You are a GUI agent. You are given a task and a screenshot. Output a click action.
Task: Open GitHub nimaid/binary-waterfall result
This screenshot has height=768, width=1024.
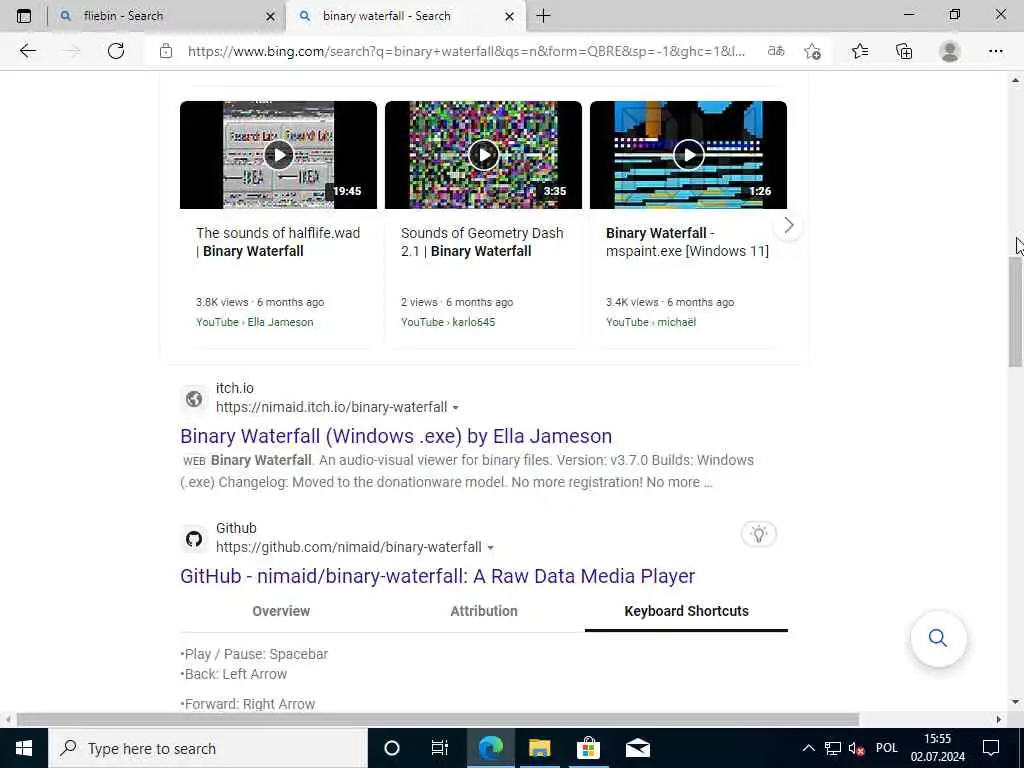click(438, 576)
